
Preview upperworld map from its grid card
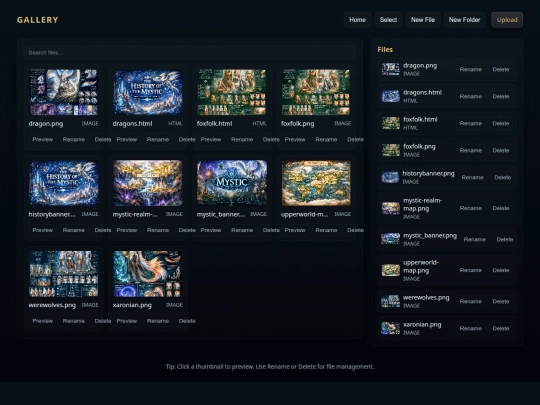[295, 230]
